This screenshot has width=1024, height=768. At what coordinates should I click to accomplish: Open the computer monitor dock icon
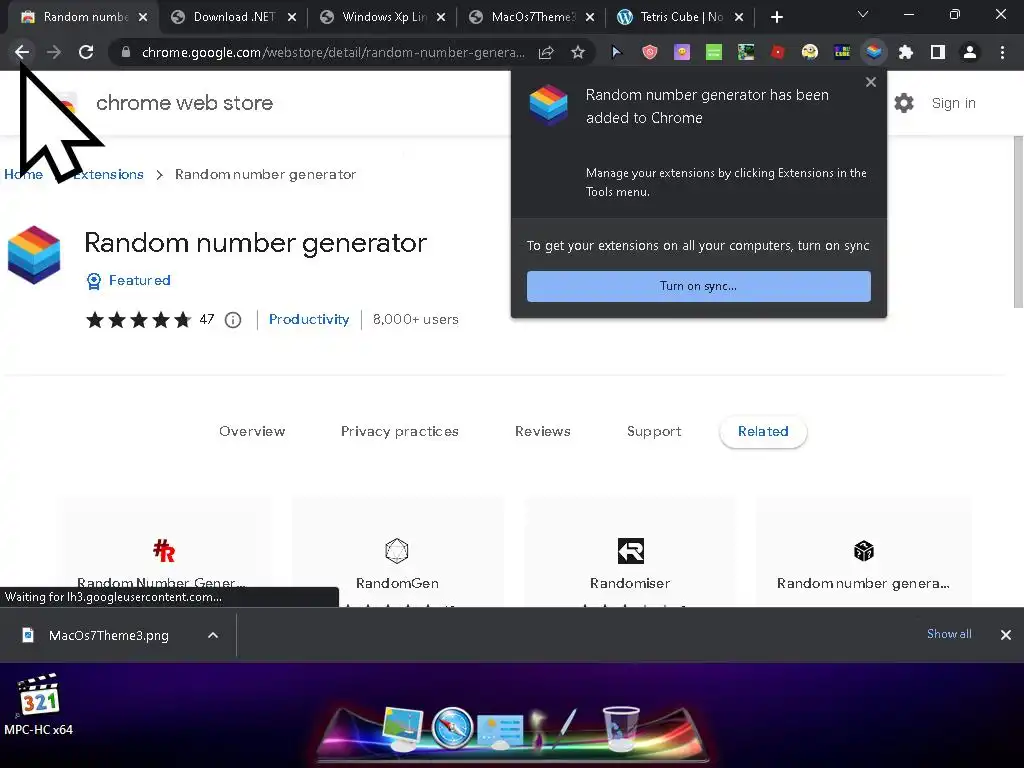point(404,728)
